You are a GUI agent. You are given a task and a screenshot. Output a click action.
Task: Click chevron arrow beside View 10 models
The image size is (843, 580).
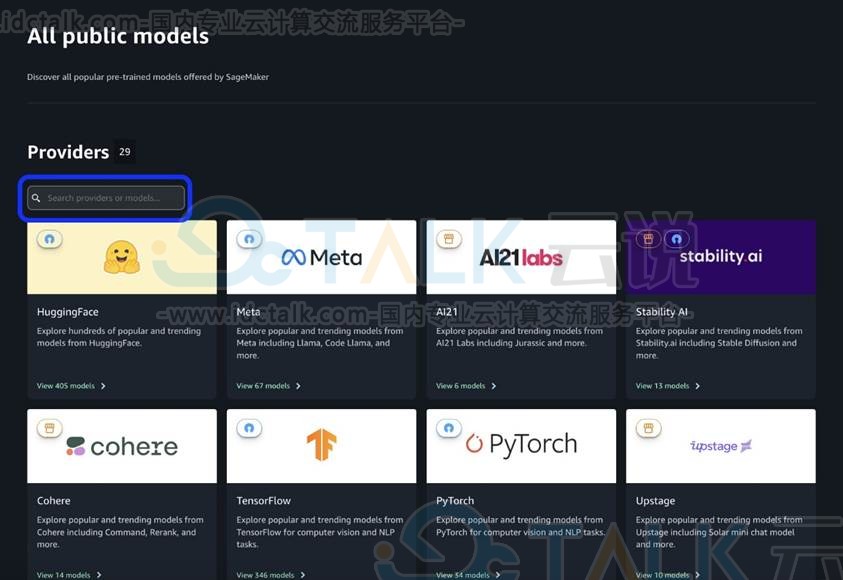tap(697, 575)
